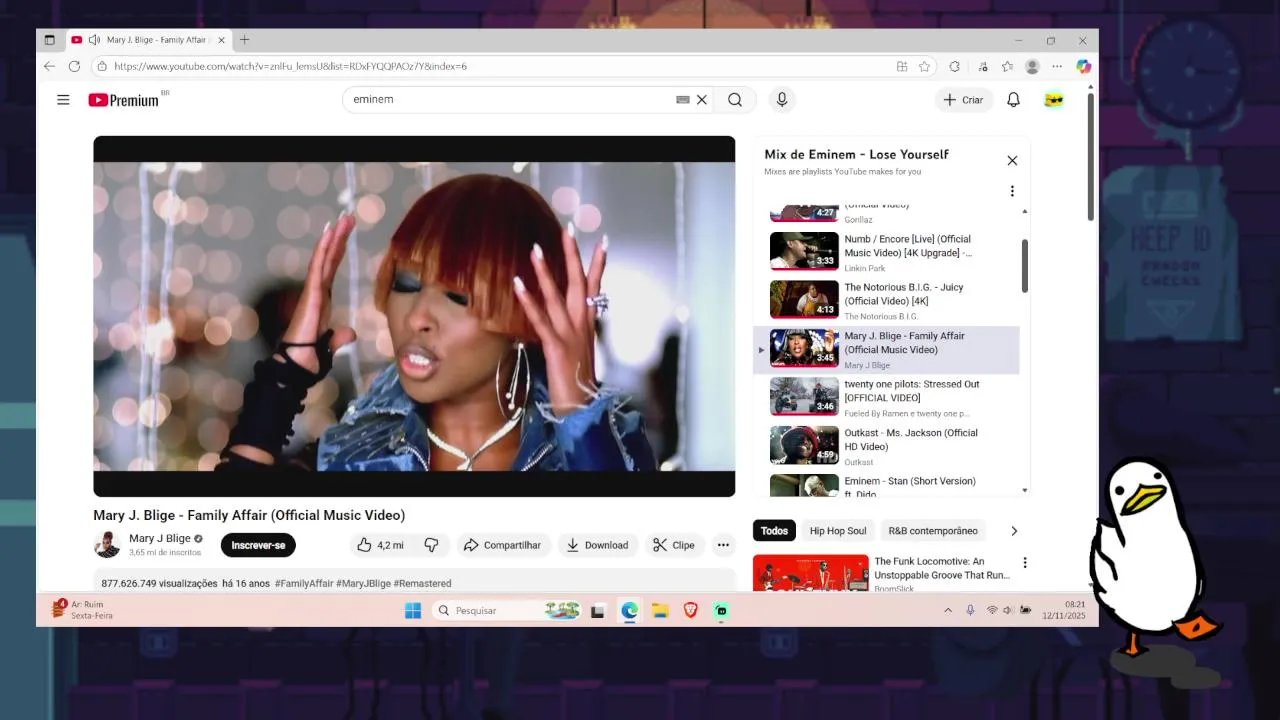Show hidden system tray icons chevron
This screenshot has width=1280, height=720.
(948, 610)
